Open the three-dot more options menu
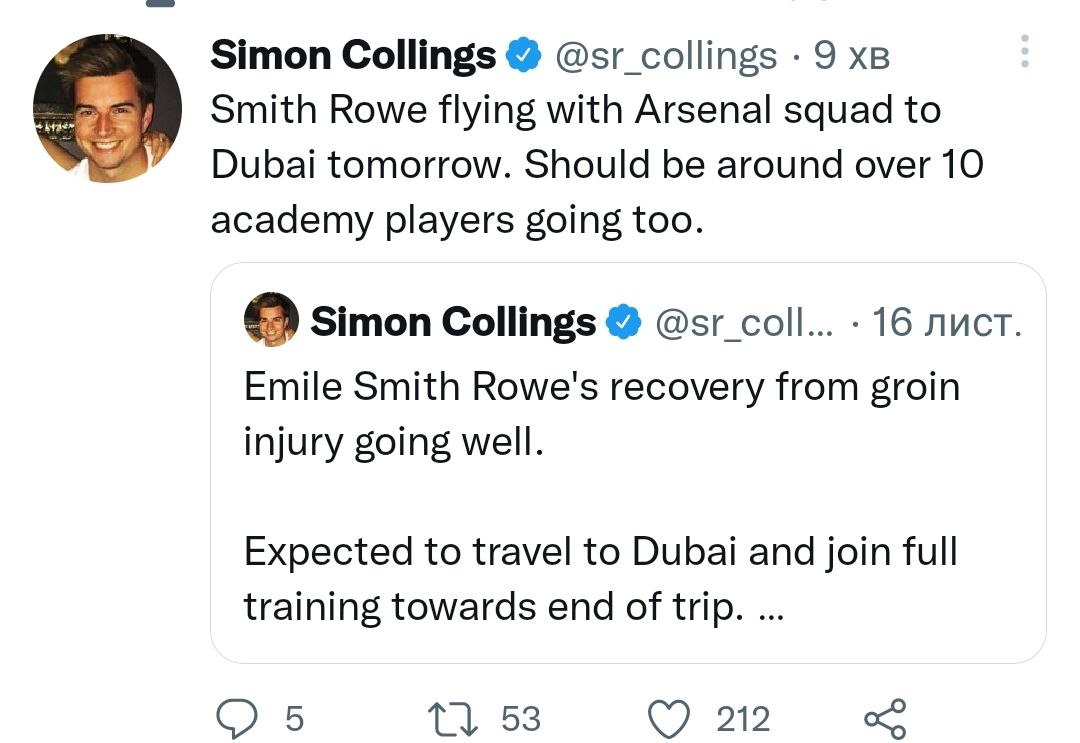The height and width of the screenshot is (743, 1080). point(1024,52)
